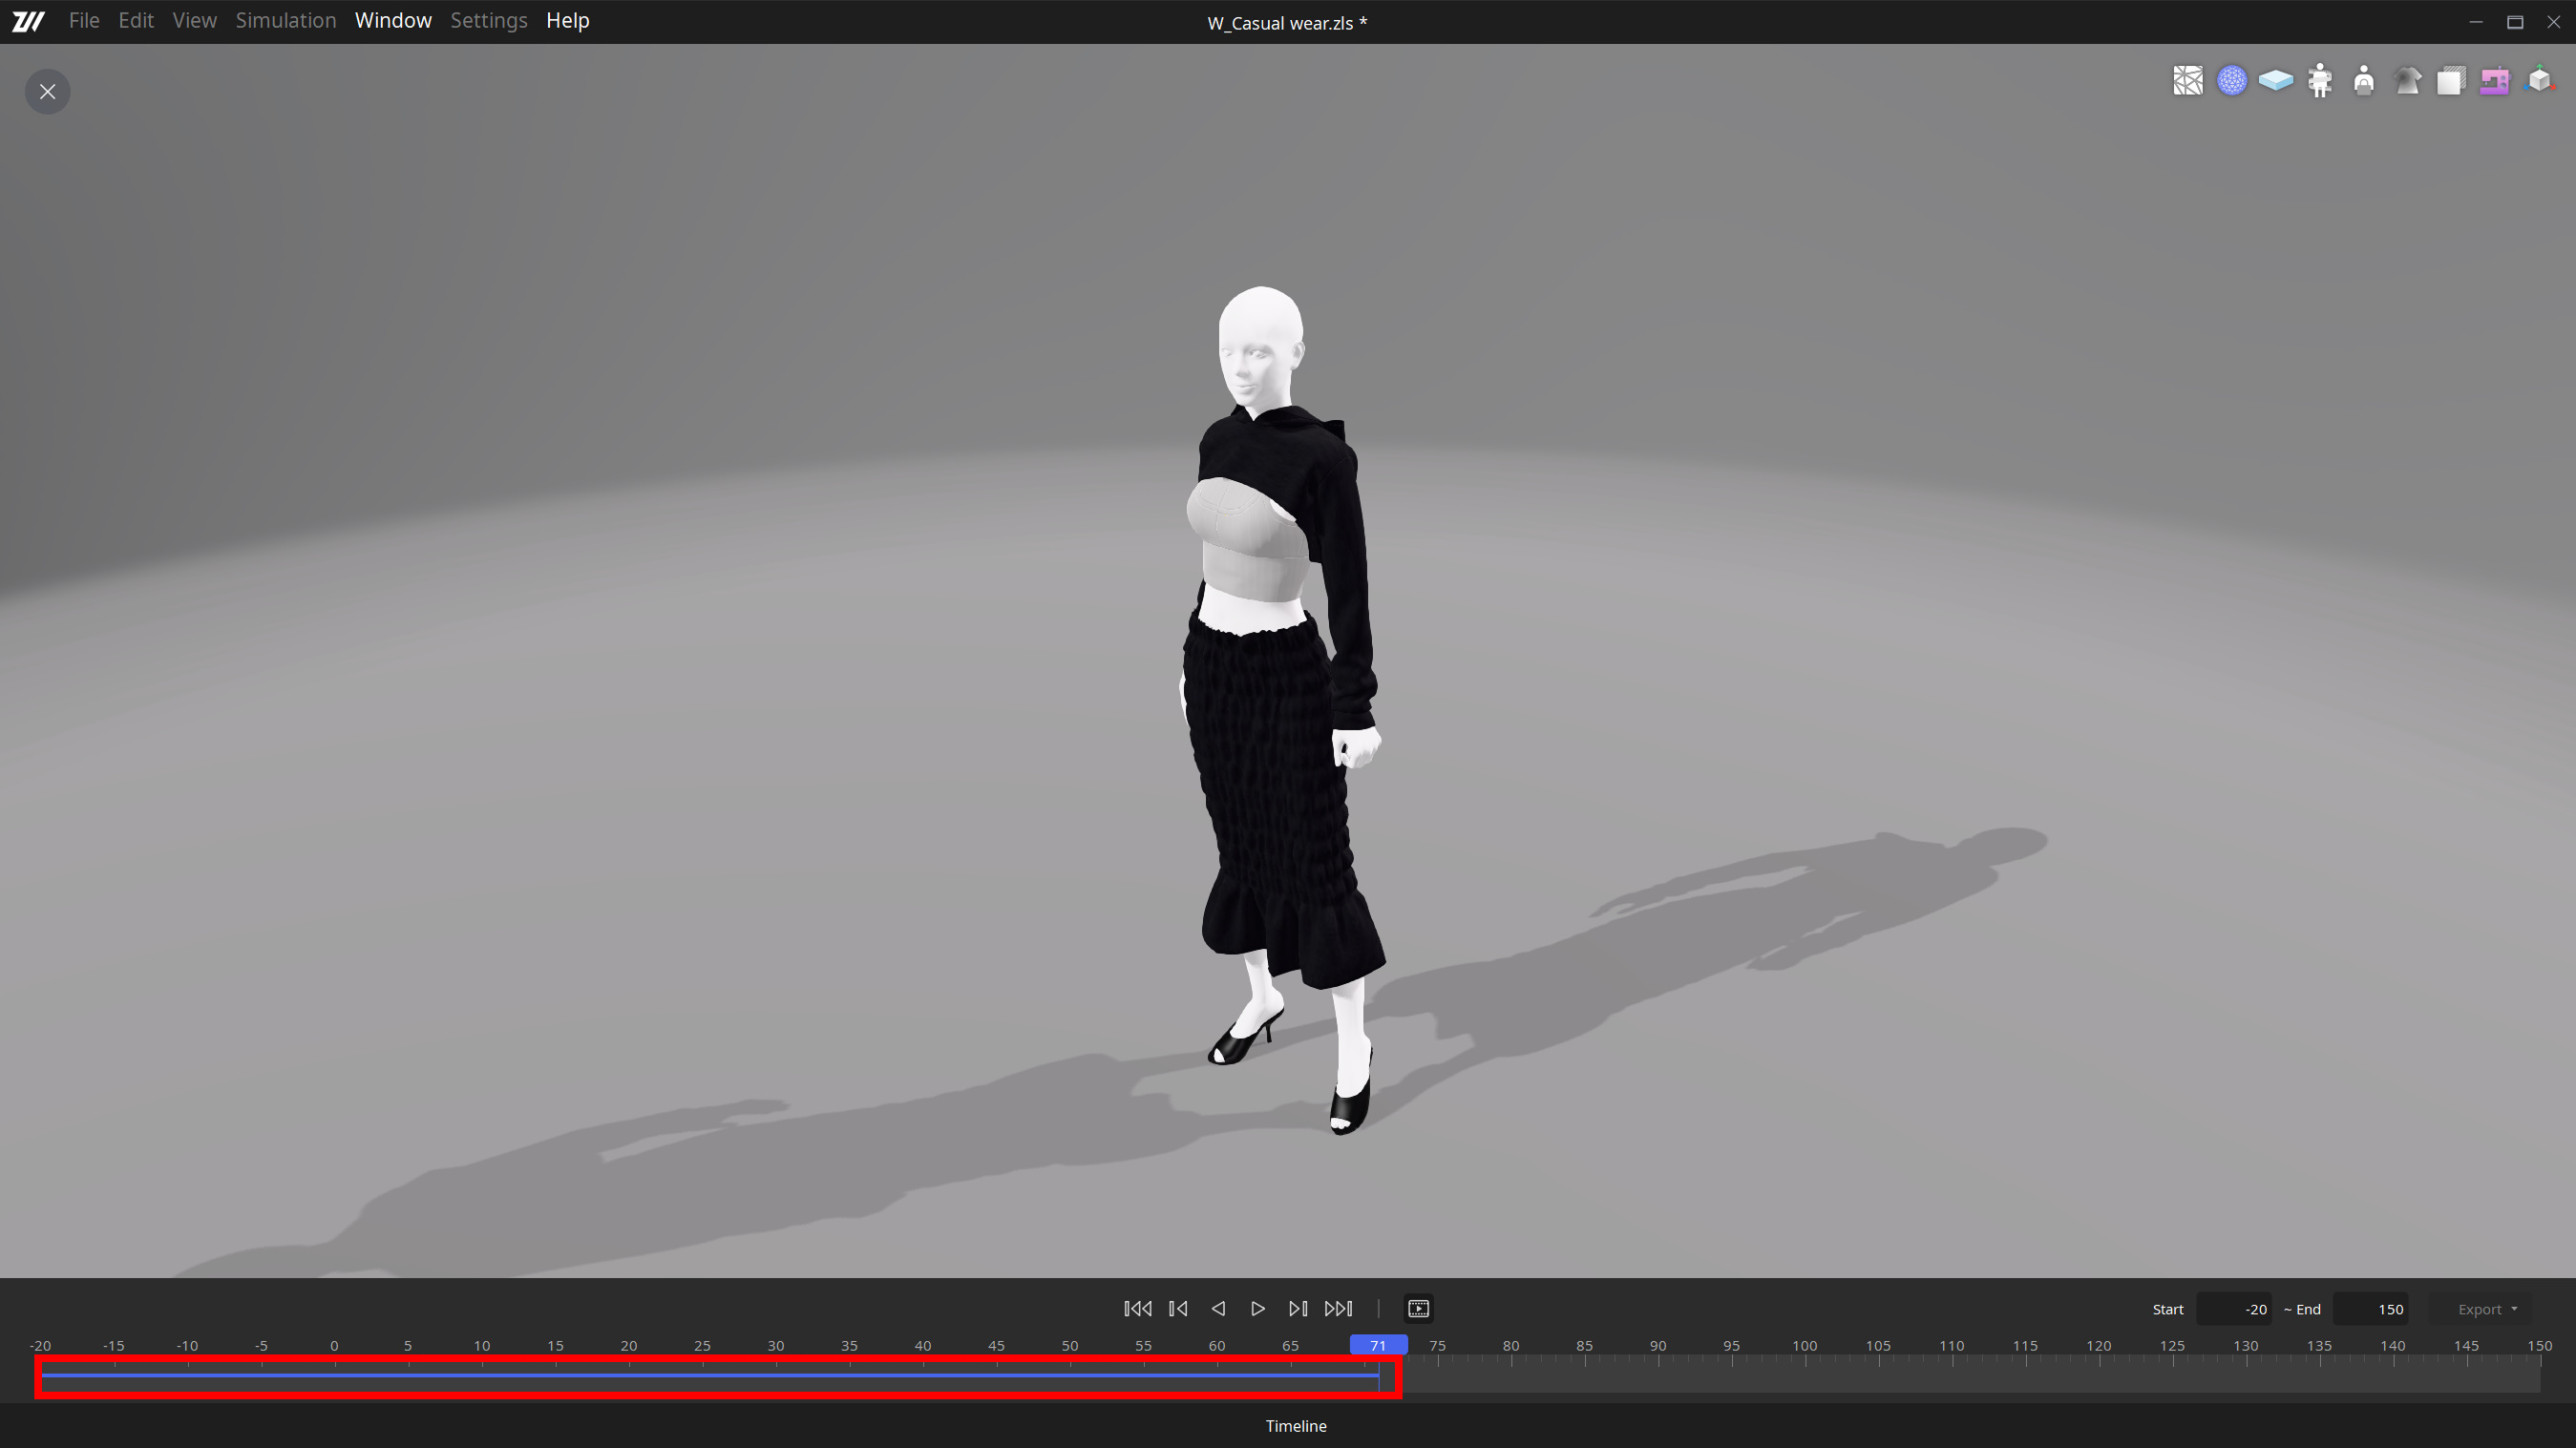Screen dimensions: 2576x1448
Task: Open the View menu
Action: pos(194,21)
